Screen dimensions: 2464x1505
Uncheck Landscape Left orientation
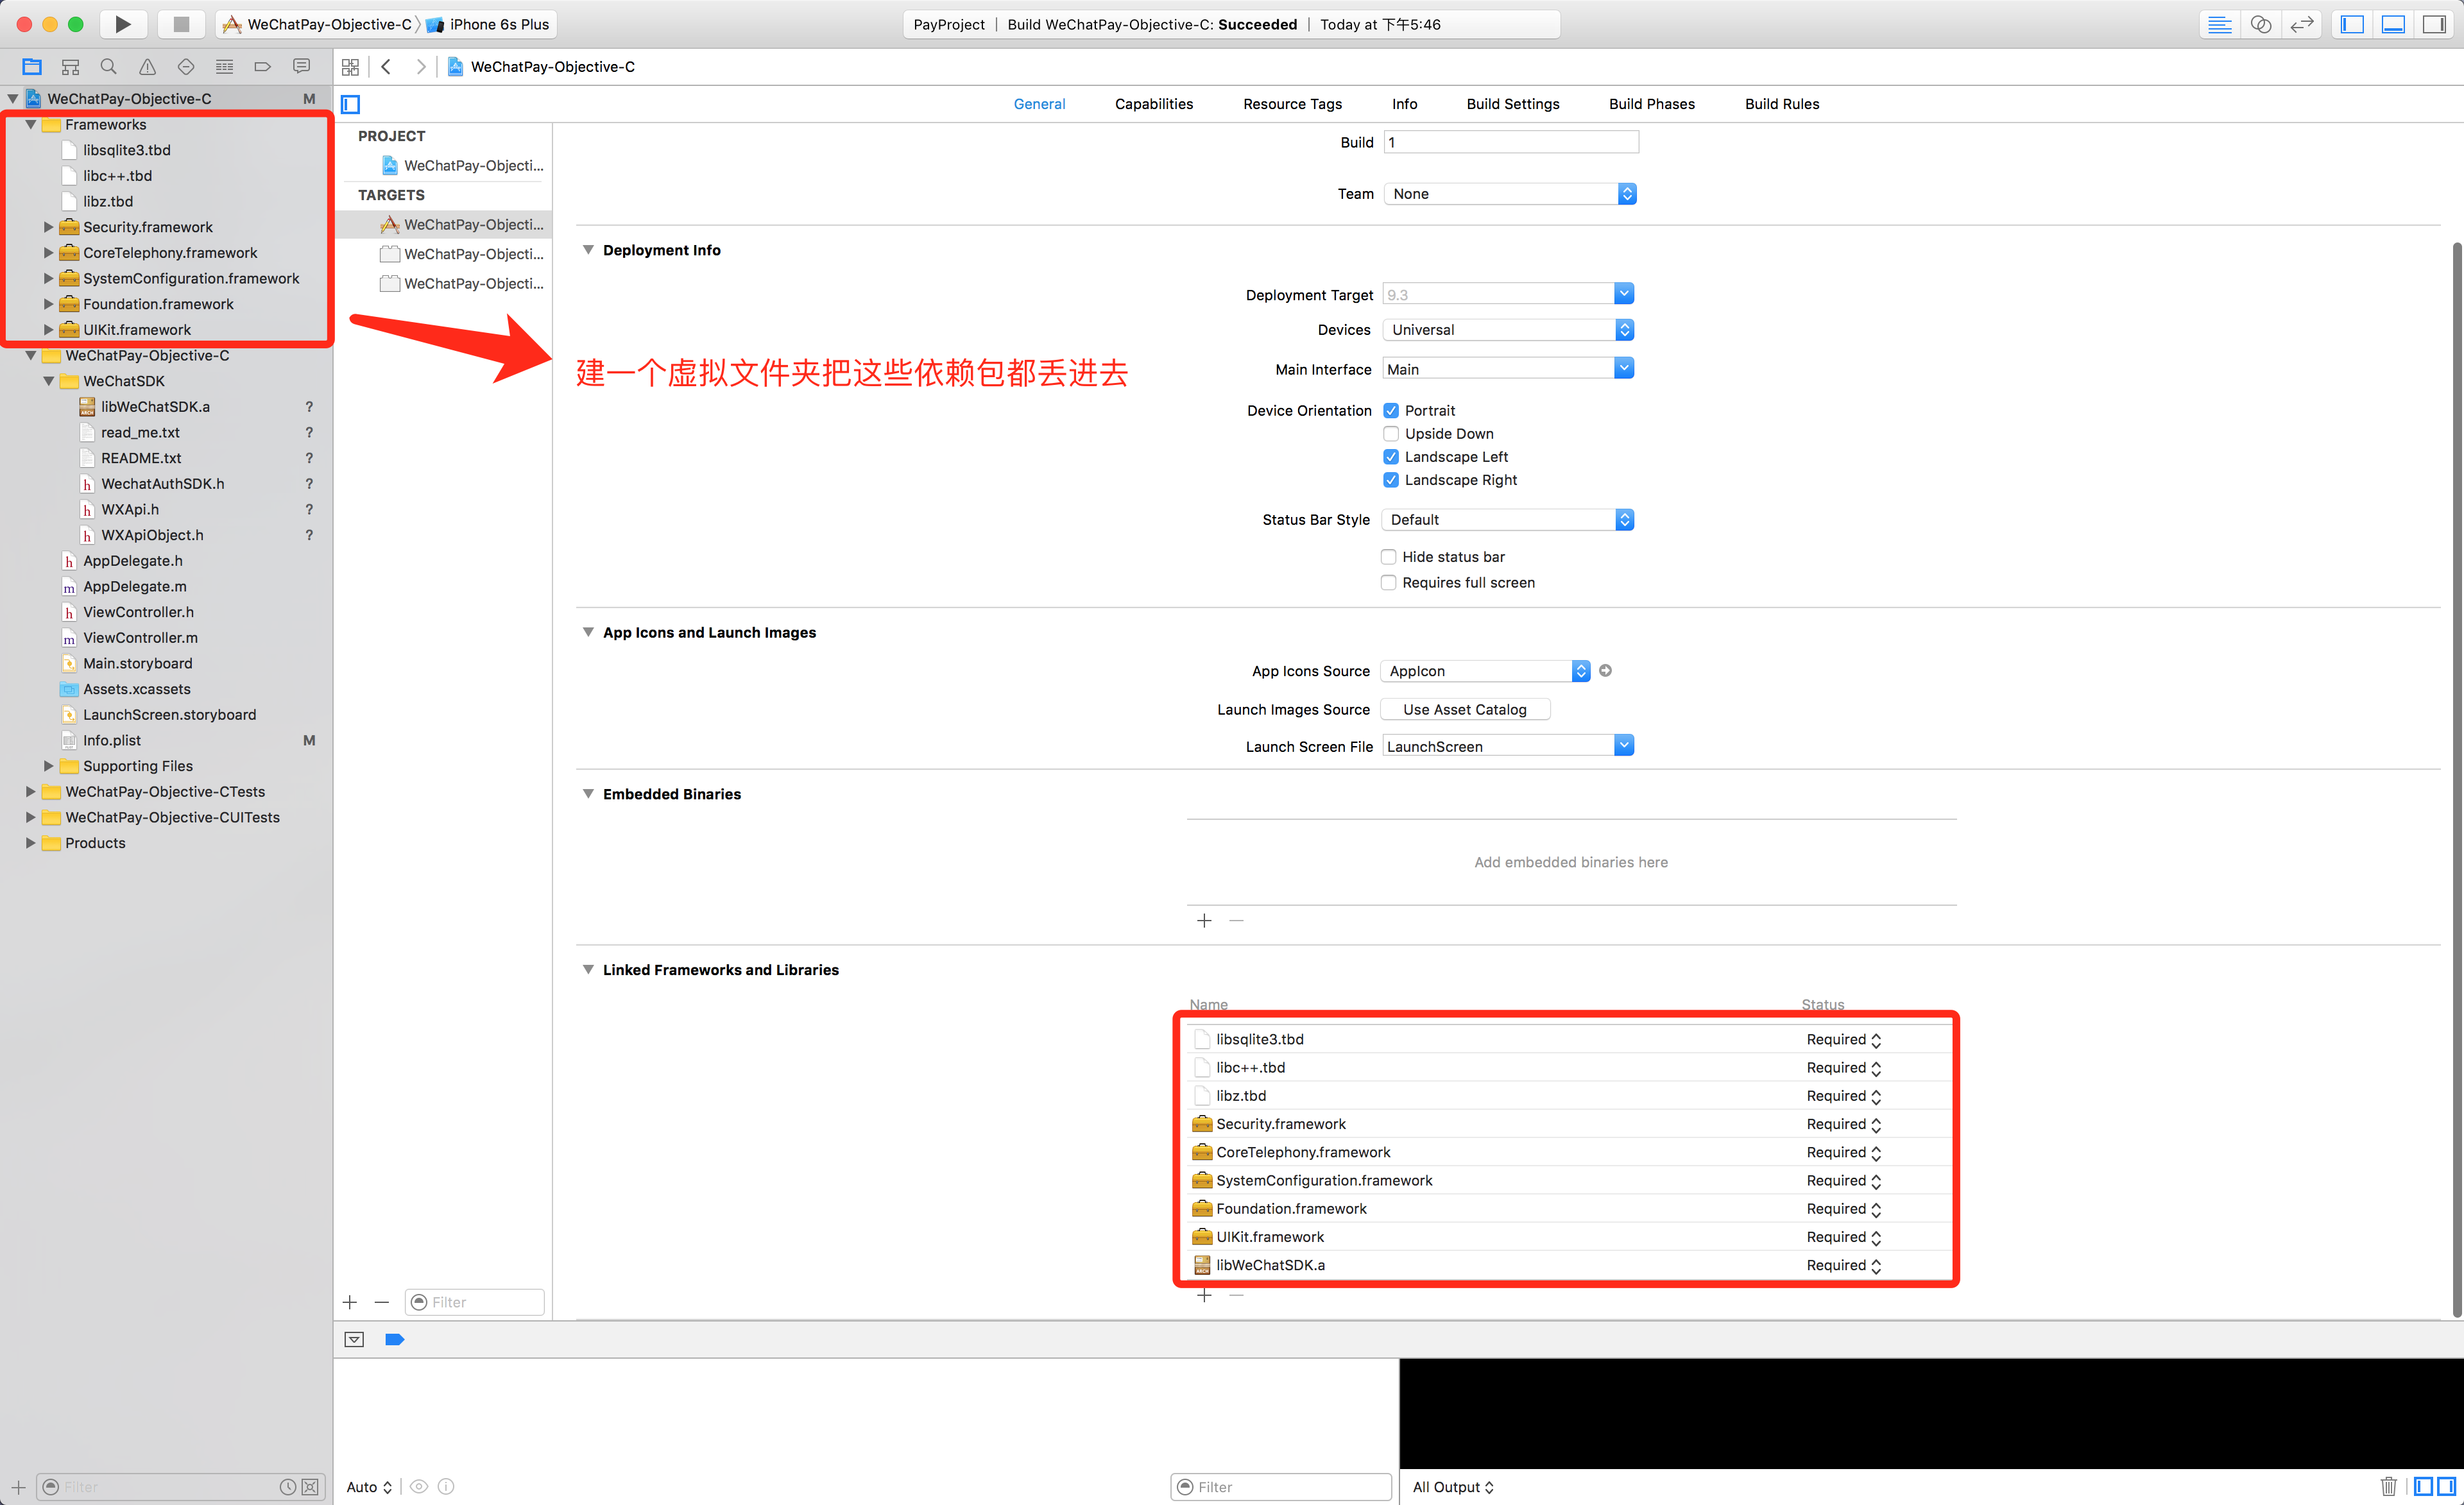1390,456
